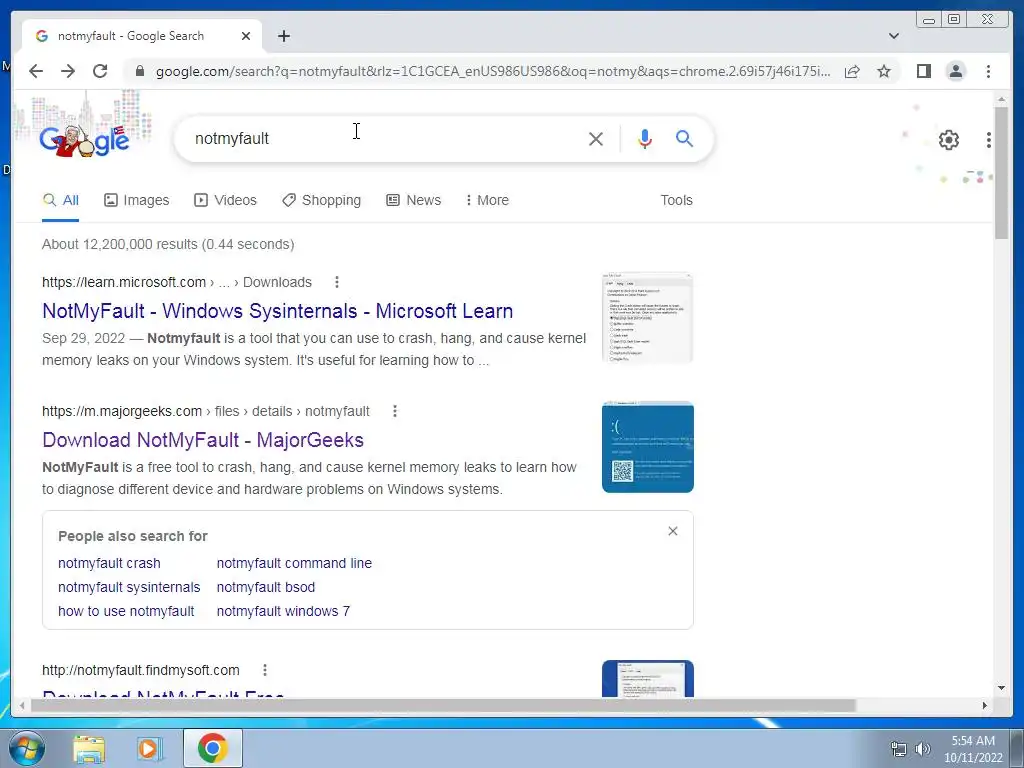Open Chrome side panel
This screenshot has height=768, width=1024.
(923, 71)
